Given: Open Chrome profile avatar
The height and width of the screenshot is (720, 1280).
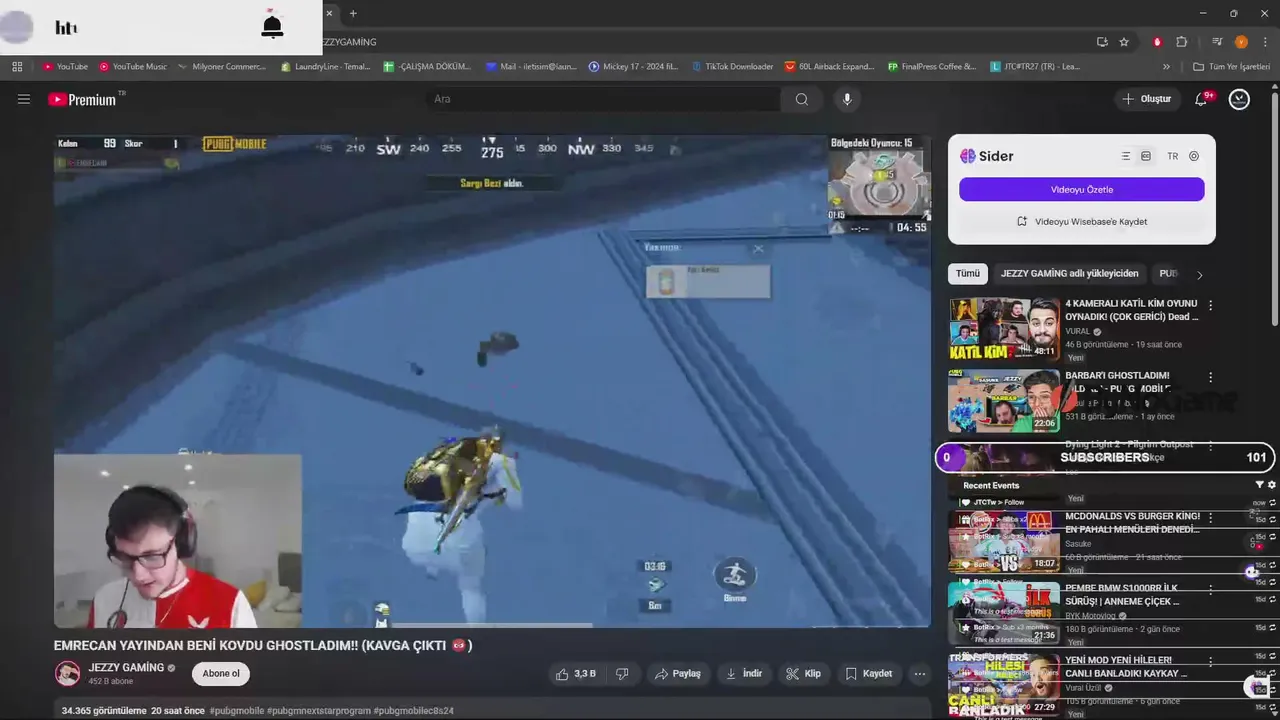Looking at the screenshot, I should (x=1241, y=42).
